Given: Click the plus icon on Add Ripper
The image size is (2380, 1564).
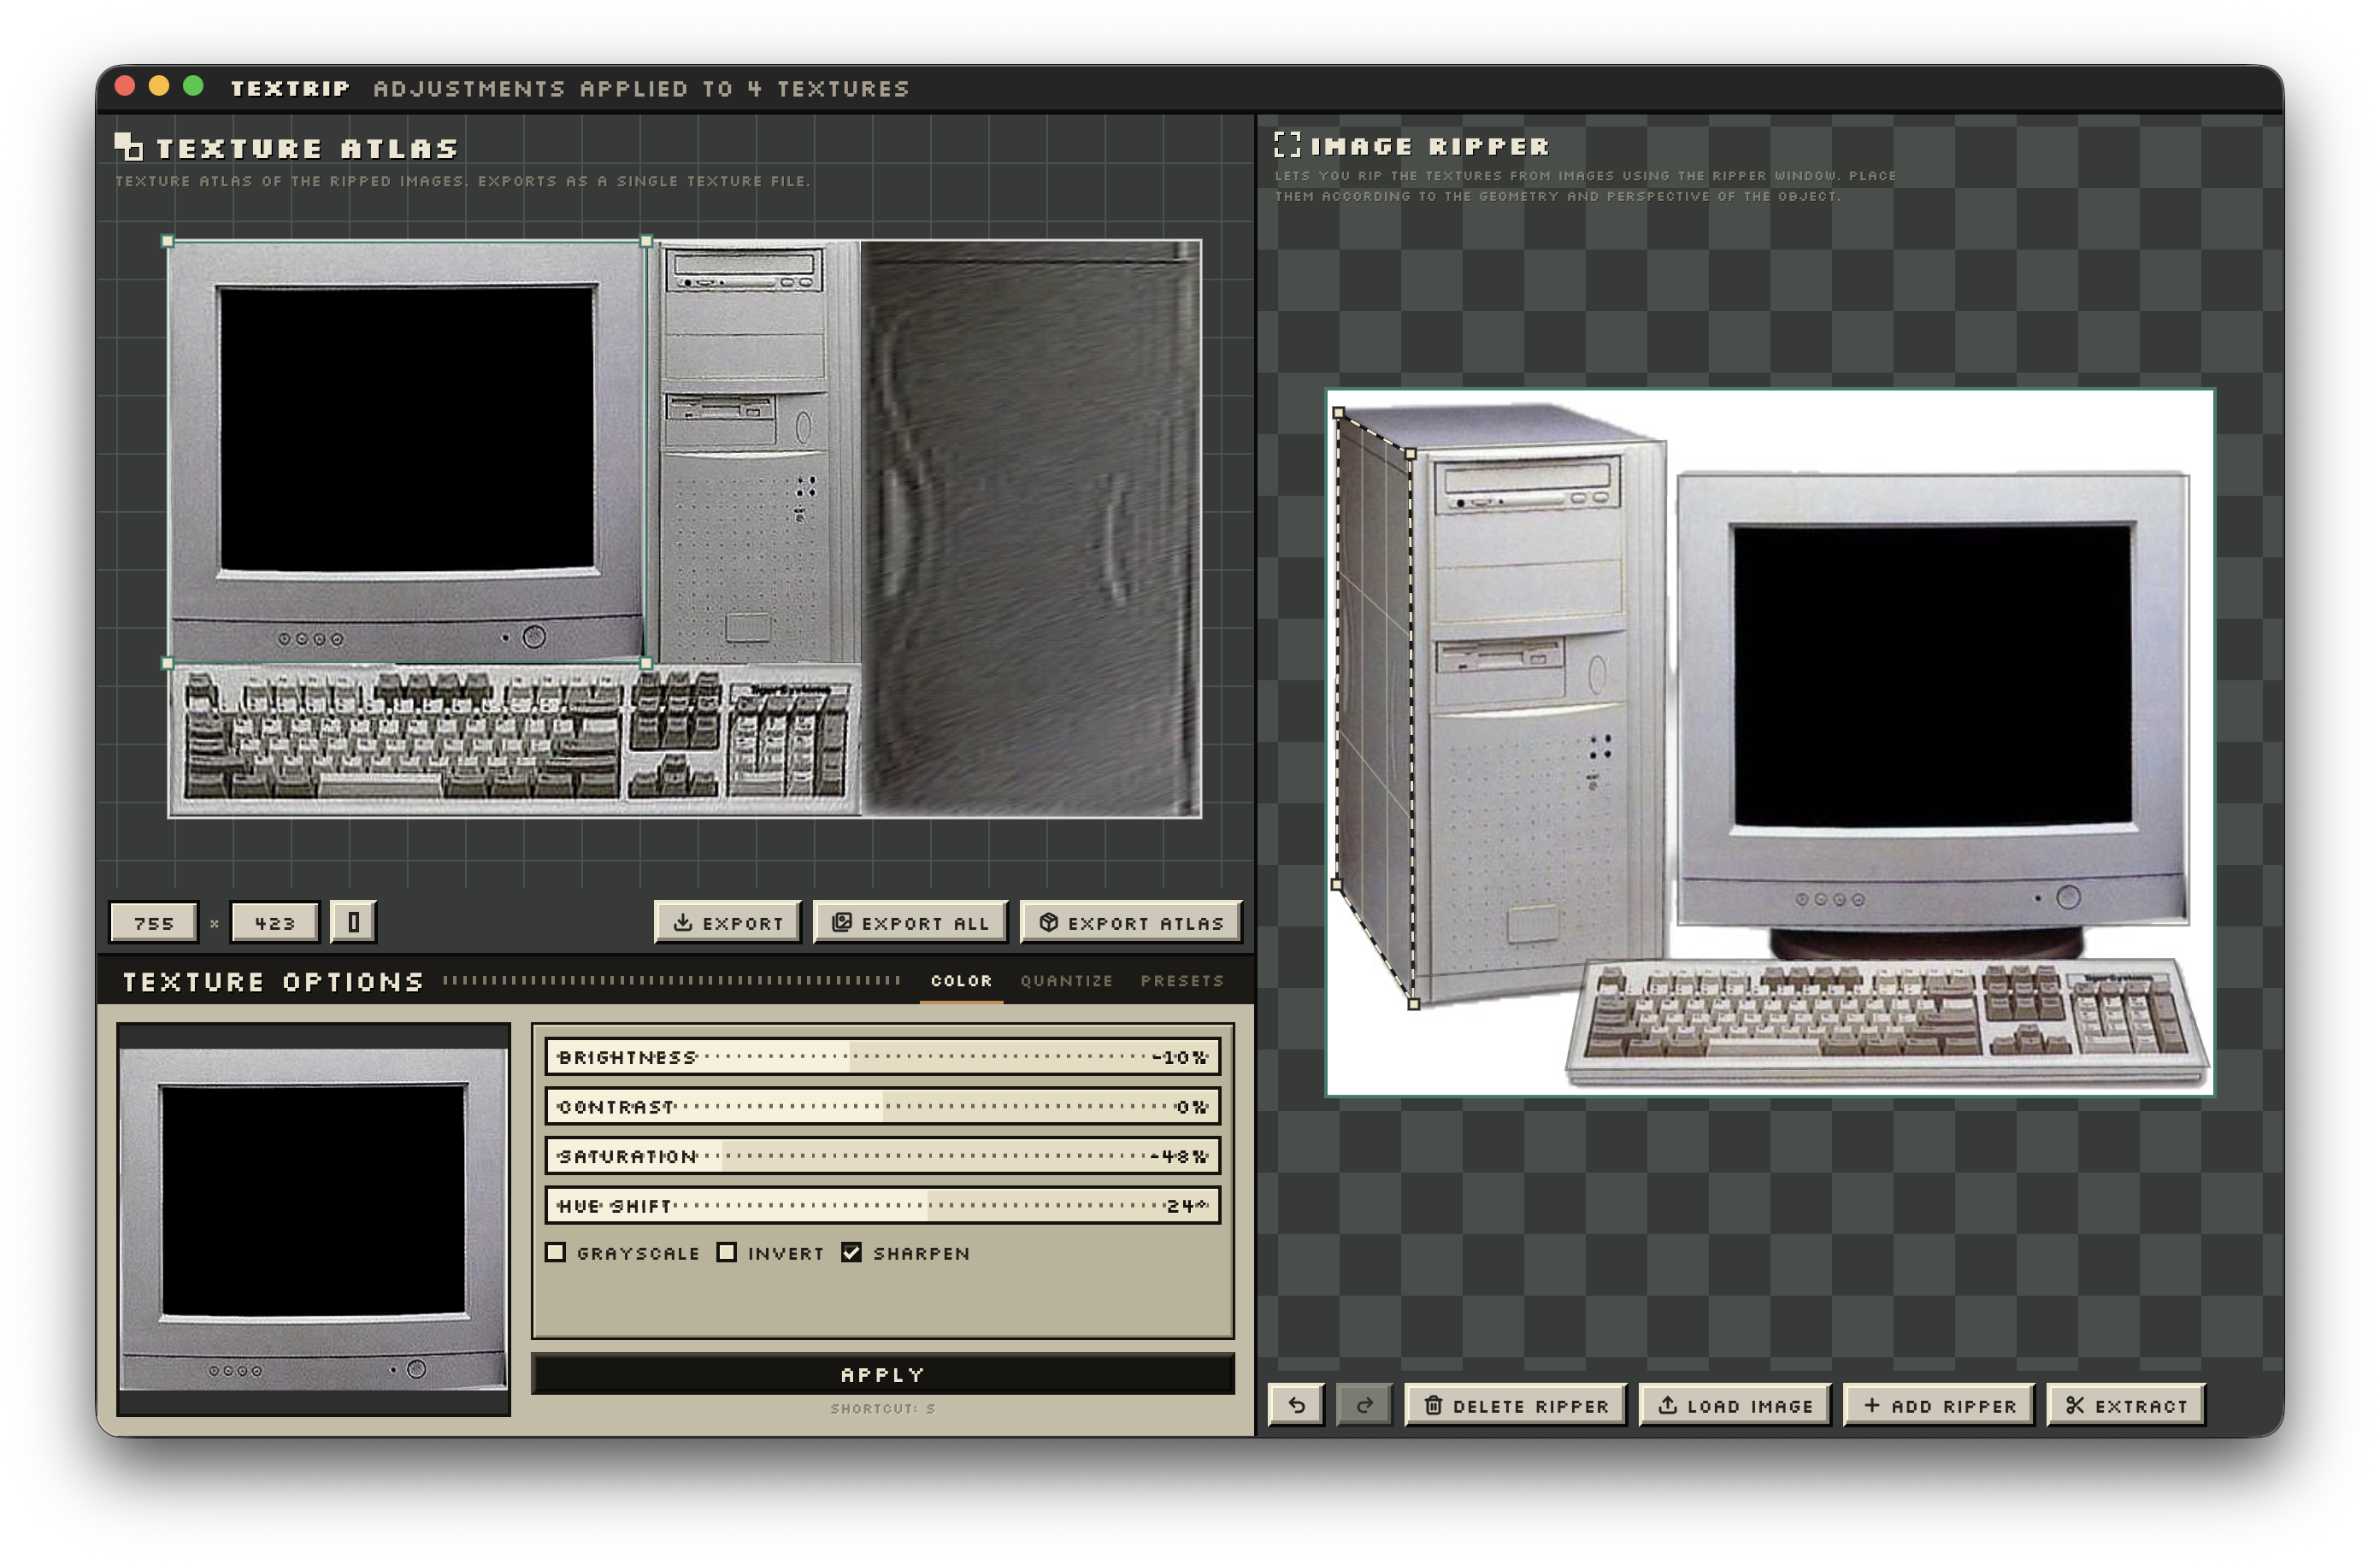Looking at the screenshot, I should tap(1871, 1405).
